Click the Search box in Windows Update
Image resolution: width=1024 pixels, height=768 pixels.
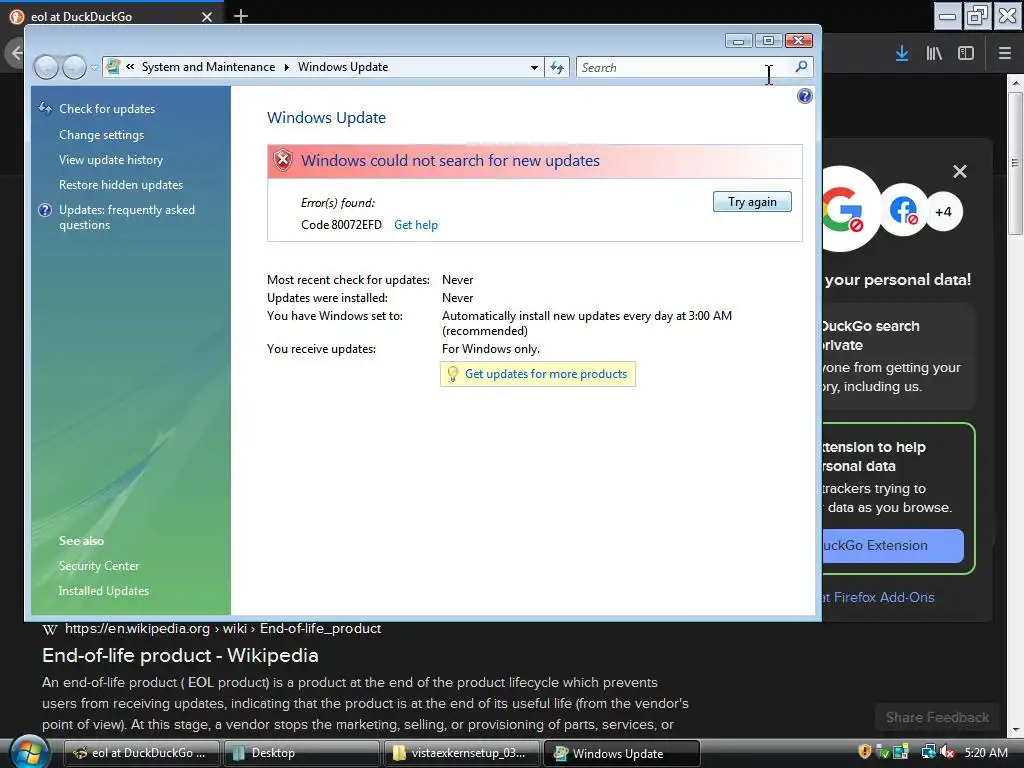pos(684,67)
